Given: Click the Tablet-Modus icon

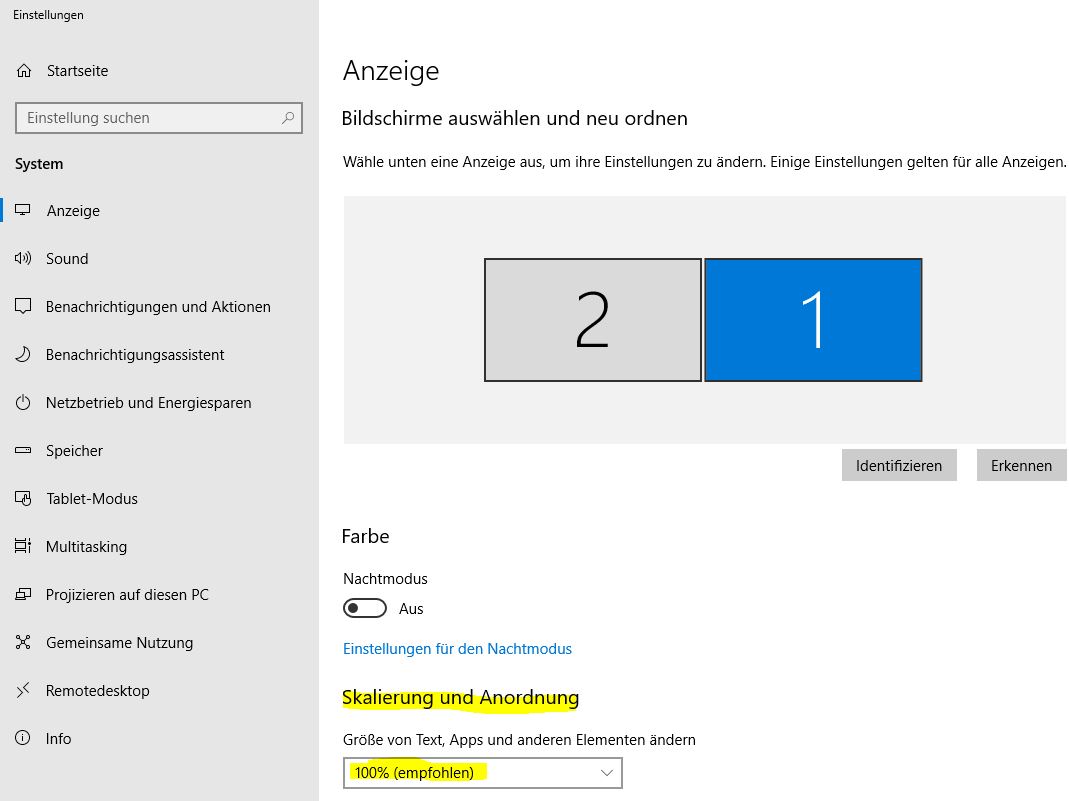Looking at the screenshot, I should (x=24, y=499).
